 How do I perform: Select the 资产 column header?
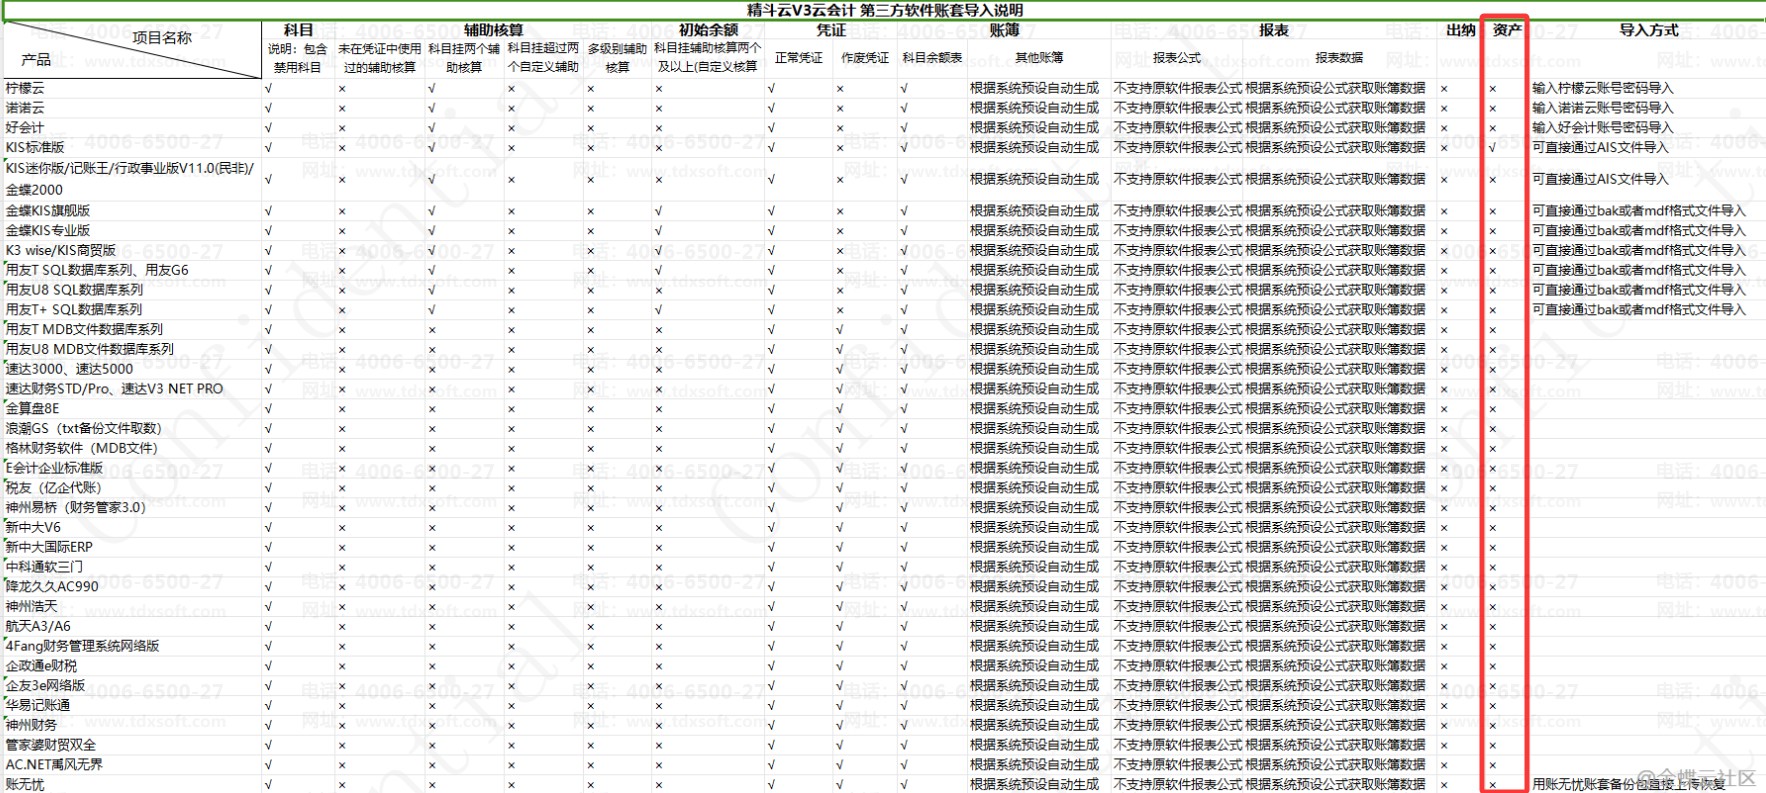[x=1506, y=30]
